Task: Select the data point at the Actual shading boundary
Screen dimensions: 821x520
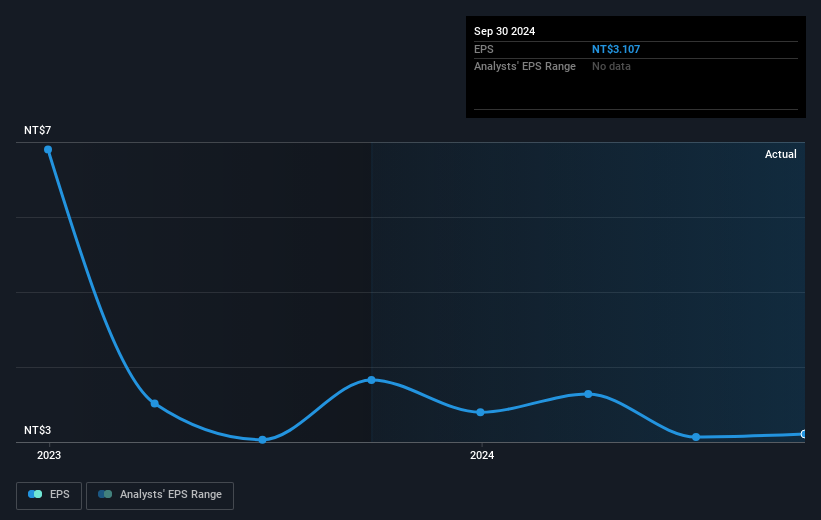Action: [x=371, y=380]
